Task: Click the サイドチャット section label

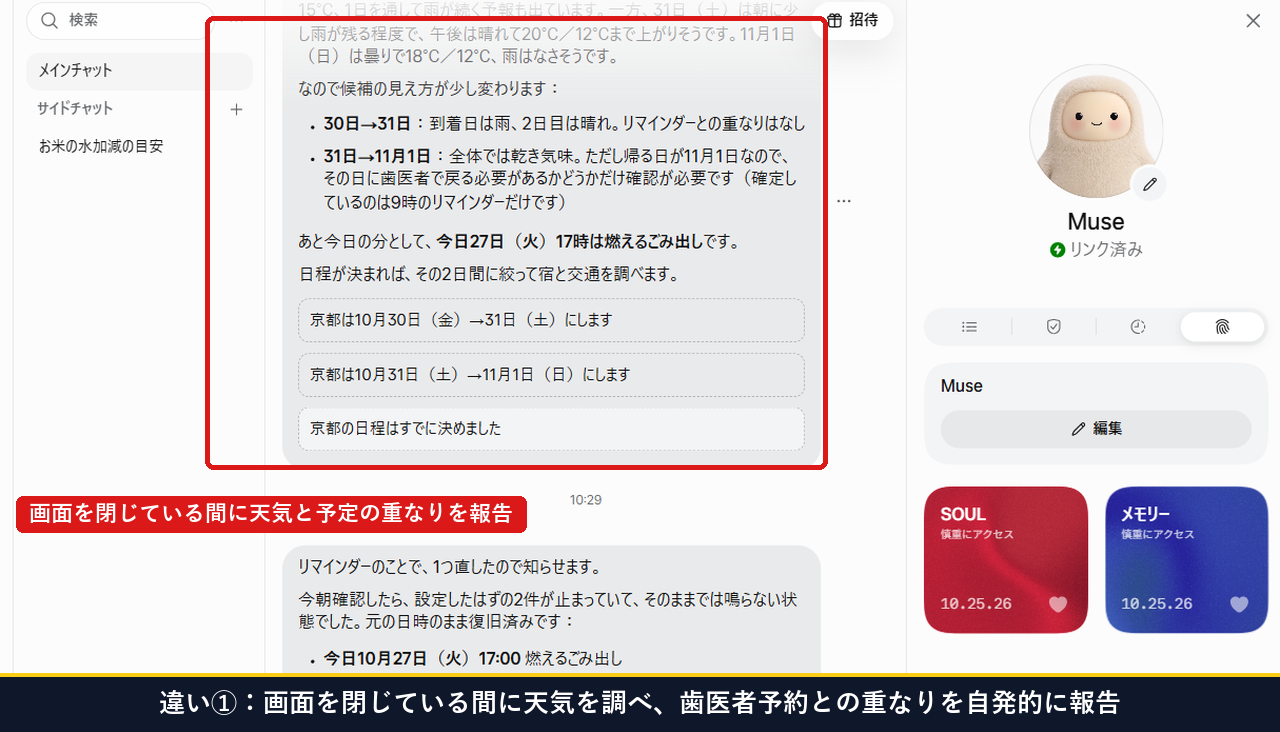Action: [75, 109]
